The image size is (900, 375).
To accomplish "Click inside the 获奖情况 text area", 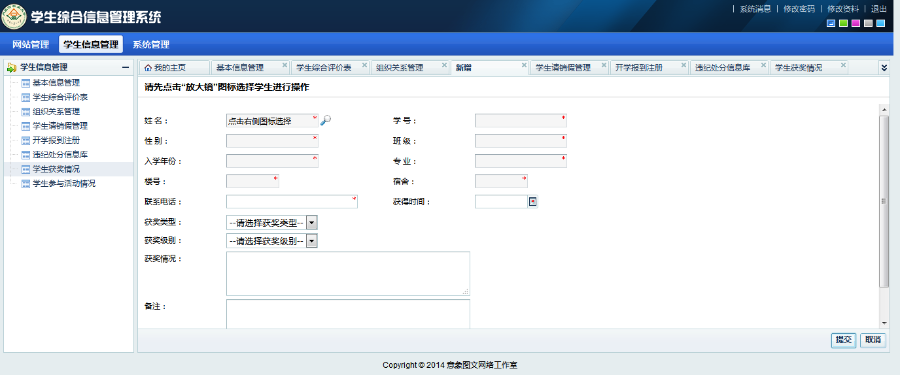I will coord(348,273).
